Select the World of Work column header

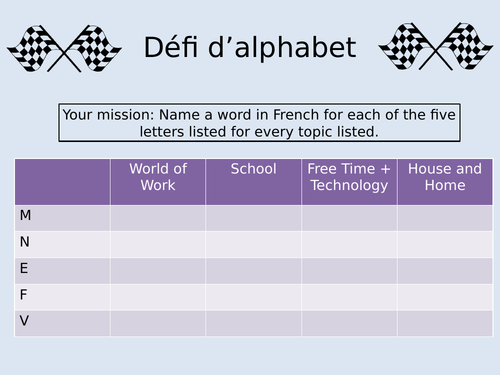(158, 182)
